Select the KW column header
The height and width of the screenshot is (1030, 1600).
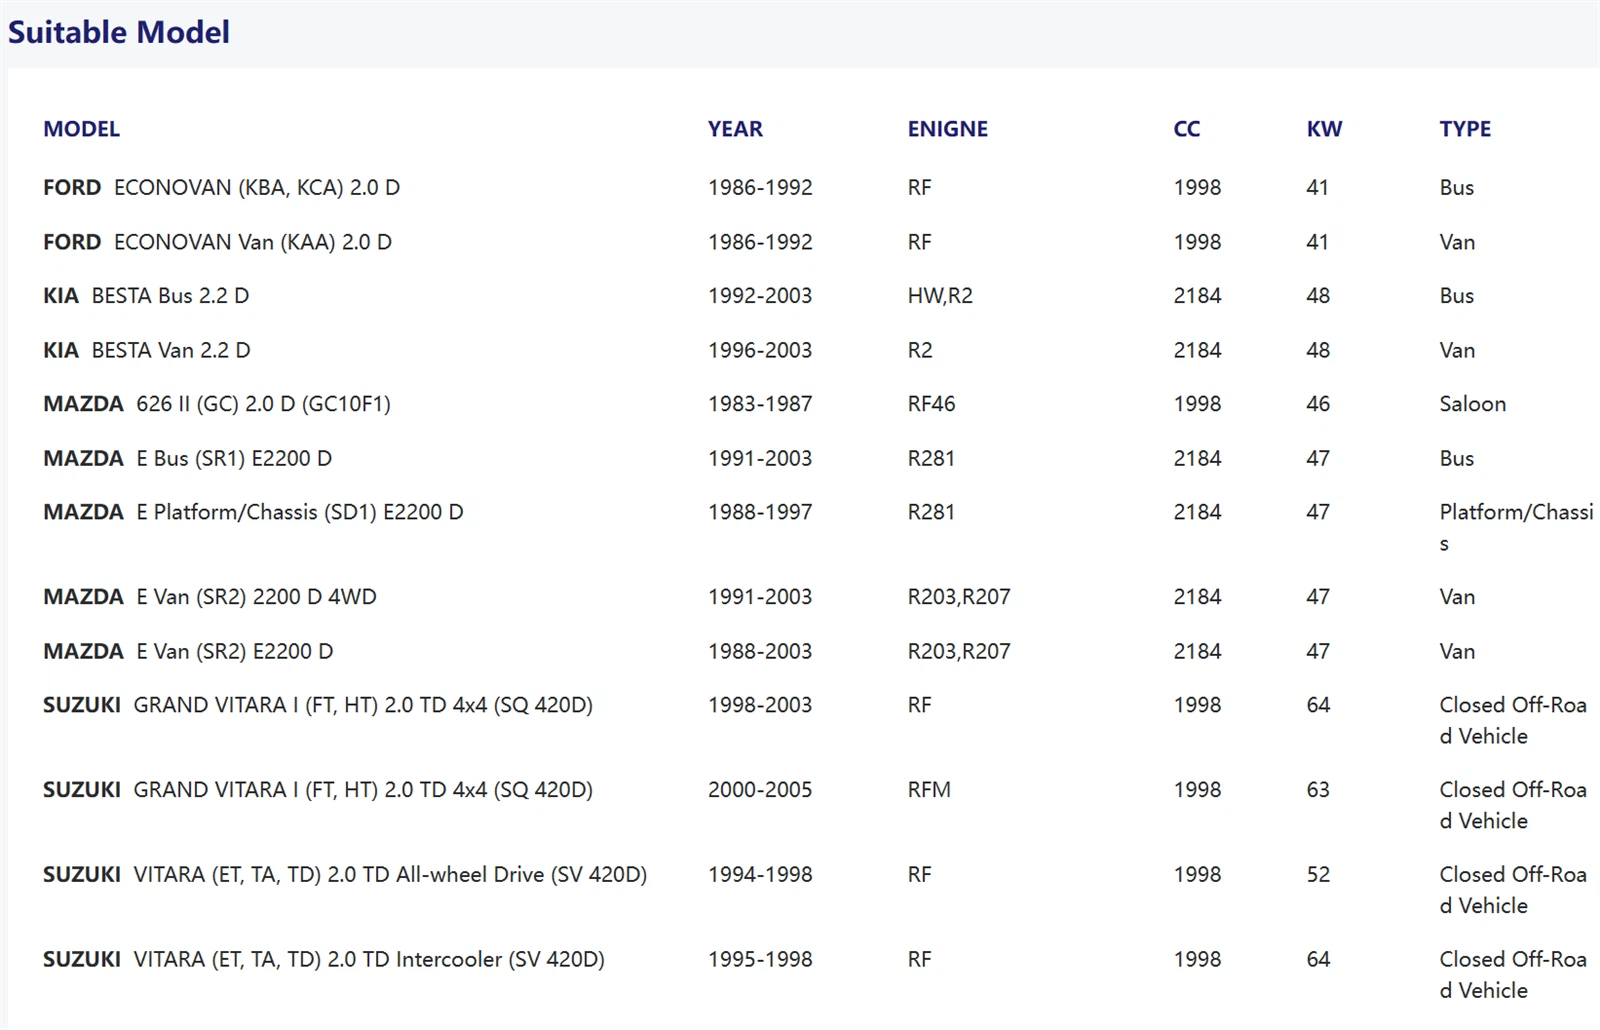[x=1324, y=129]
